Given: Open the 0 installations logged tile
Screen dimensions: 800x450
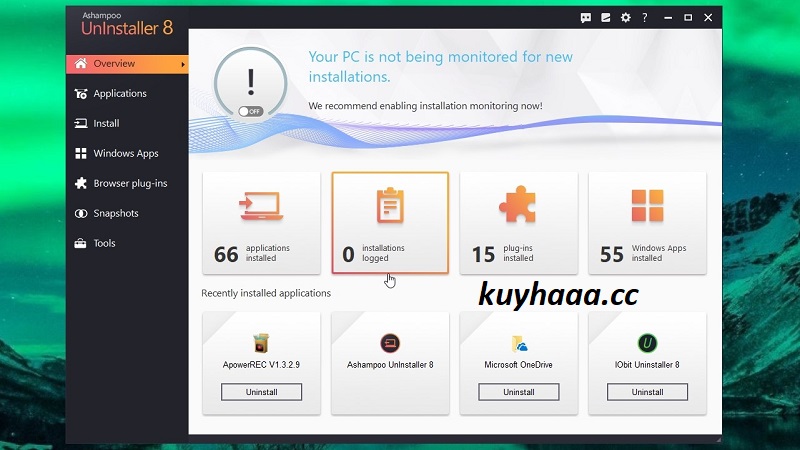Looking at the screenshot, I should (390, 223).
